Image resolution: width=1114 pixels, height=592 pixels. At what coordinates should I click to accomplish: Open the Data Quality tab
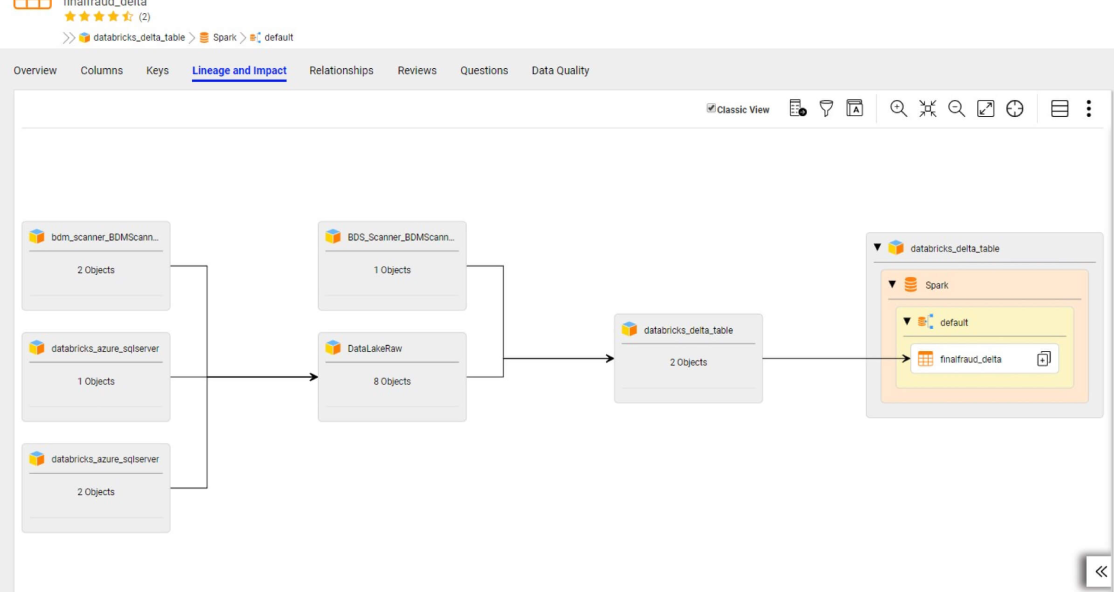coord(560,71)
